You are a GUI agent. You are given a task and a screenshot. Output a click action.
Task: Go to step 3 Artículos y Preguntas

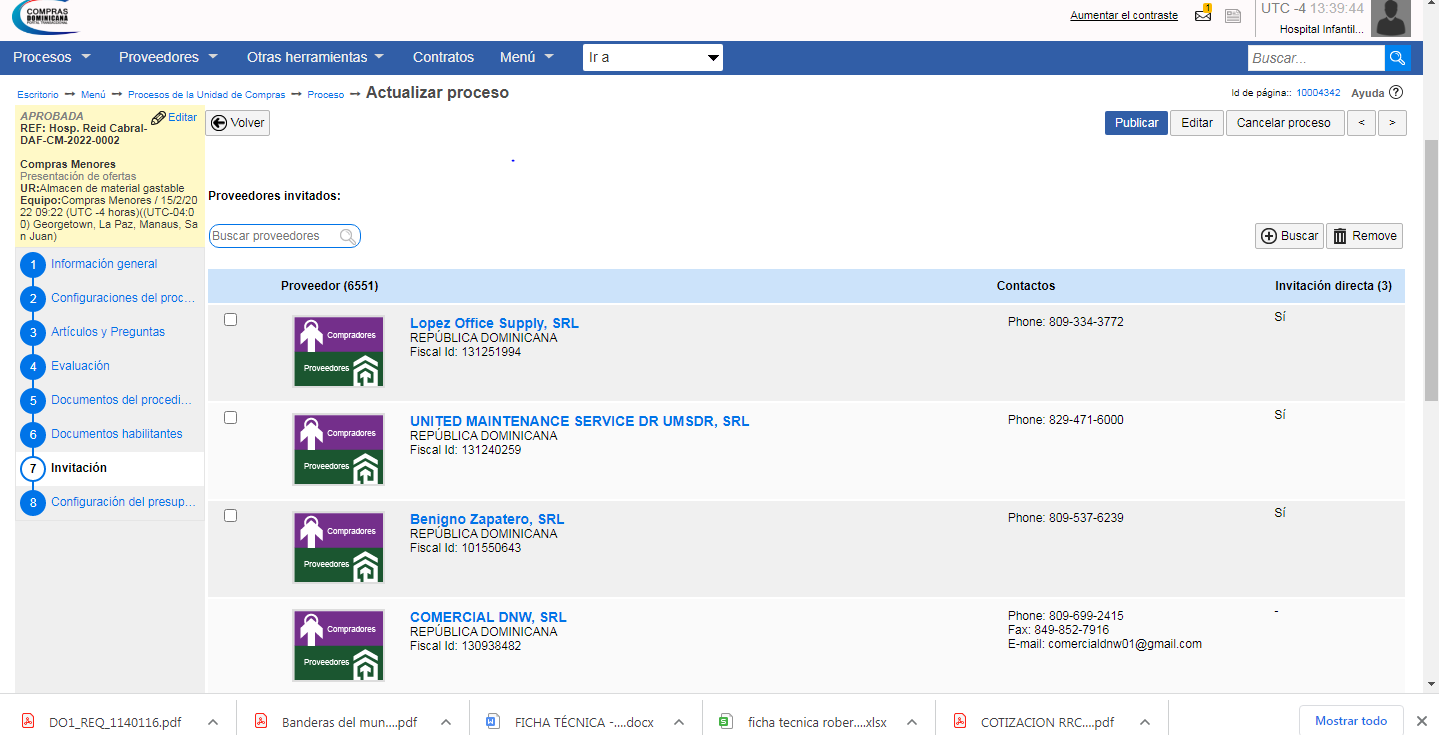coord(108,332)
